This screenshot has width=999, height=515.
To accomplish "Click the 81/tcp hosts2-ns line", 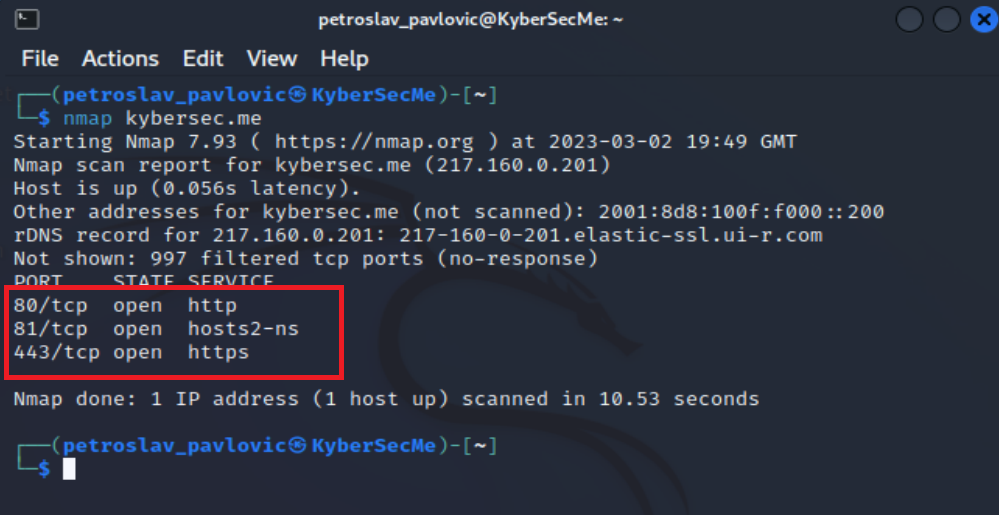I will [156, 328].
